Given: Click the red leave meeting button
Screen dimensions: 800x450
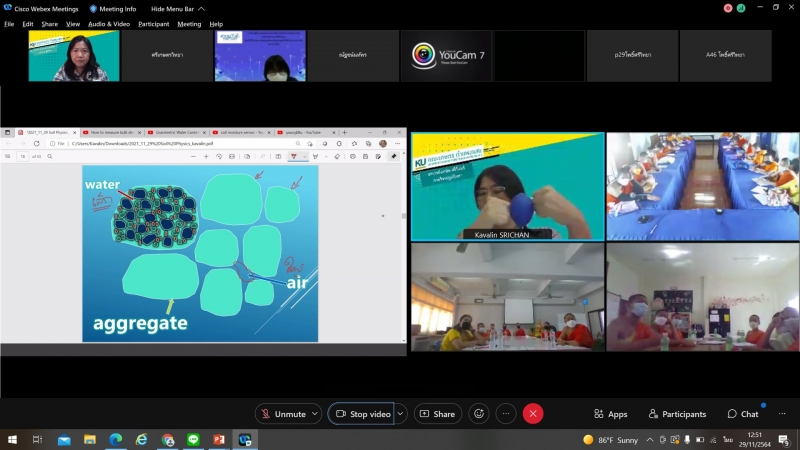Looking at the screenshot, I should click(x=533, y=414).
